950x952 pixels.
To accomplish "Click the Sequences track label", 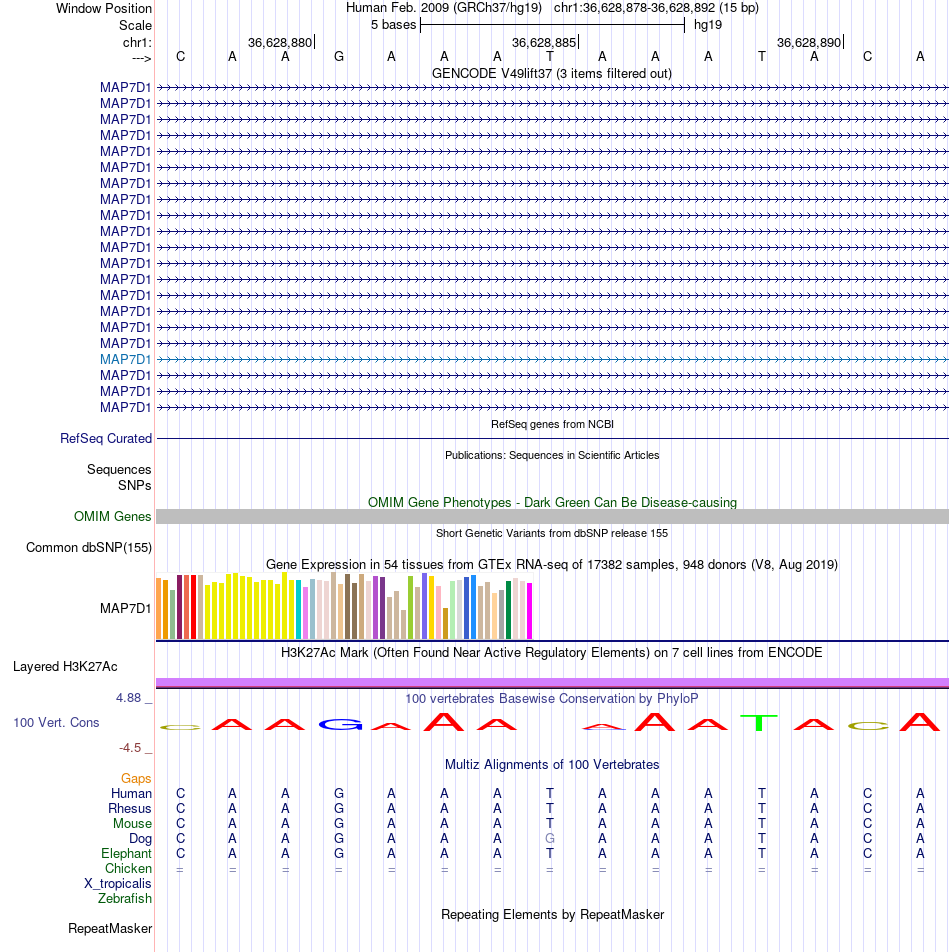I will pyautogui.click(x=119, y=469).
